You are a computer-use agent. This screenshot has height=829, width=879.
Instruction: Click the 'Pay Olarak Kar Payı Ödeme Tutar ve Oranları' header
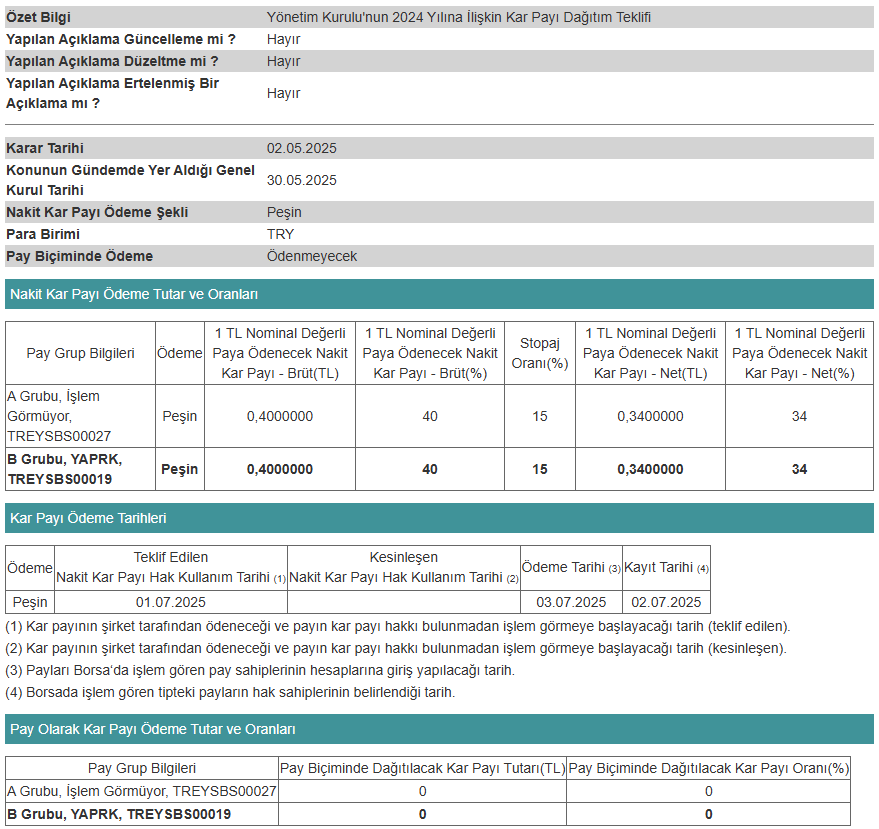[x=440, y=729]
